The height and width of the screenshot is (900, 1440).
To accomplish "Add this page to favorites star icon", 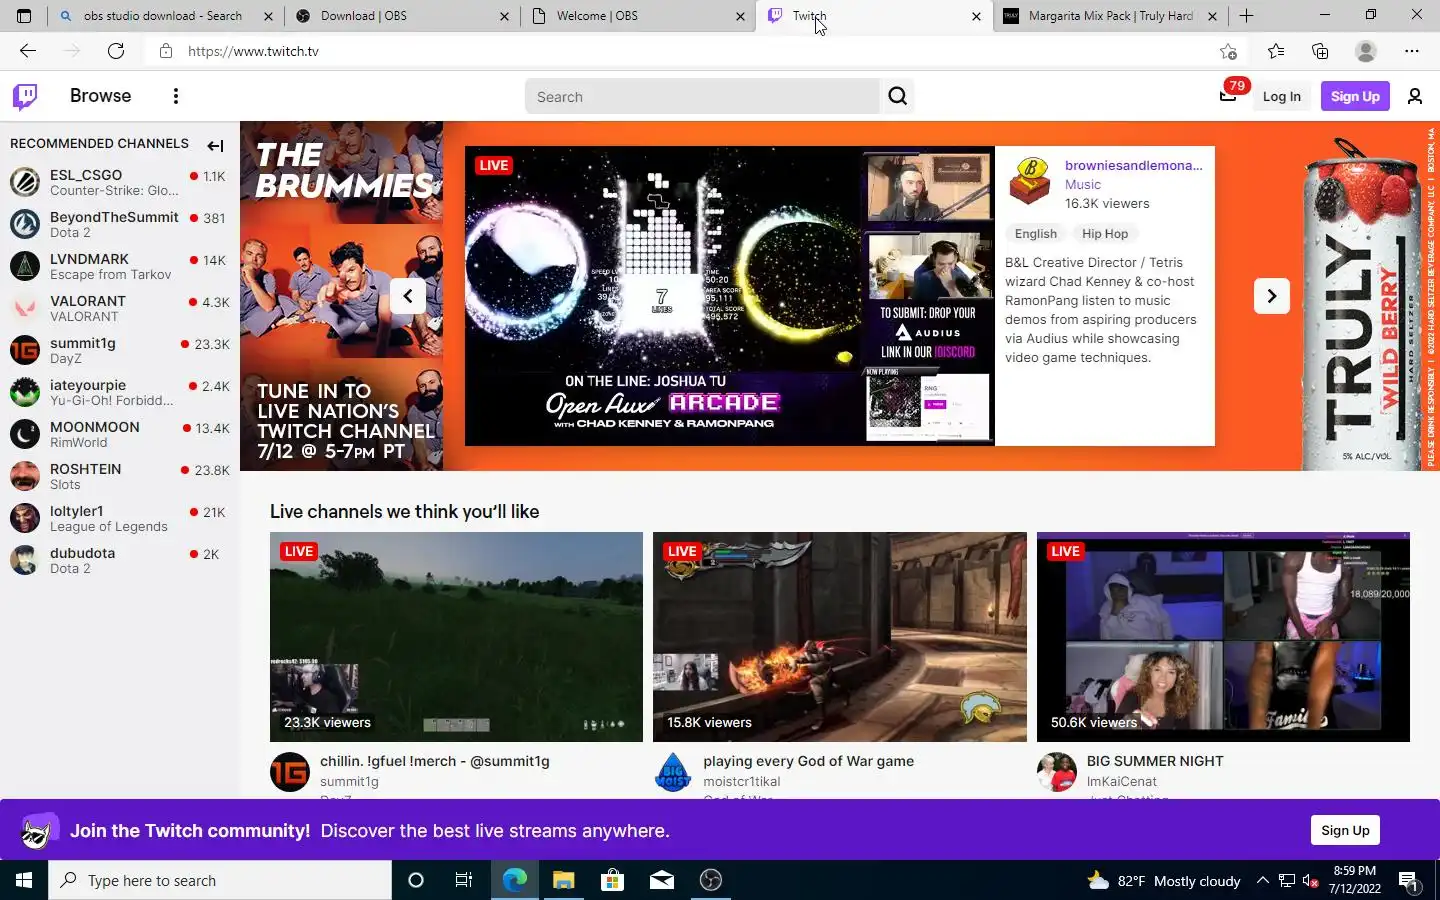I will point(1228,51).
